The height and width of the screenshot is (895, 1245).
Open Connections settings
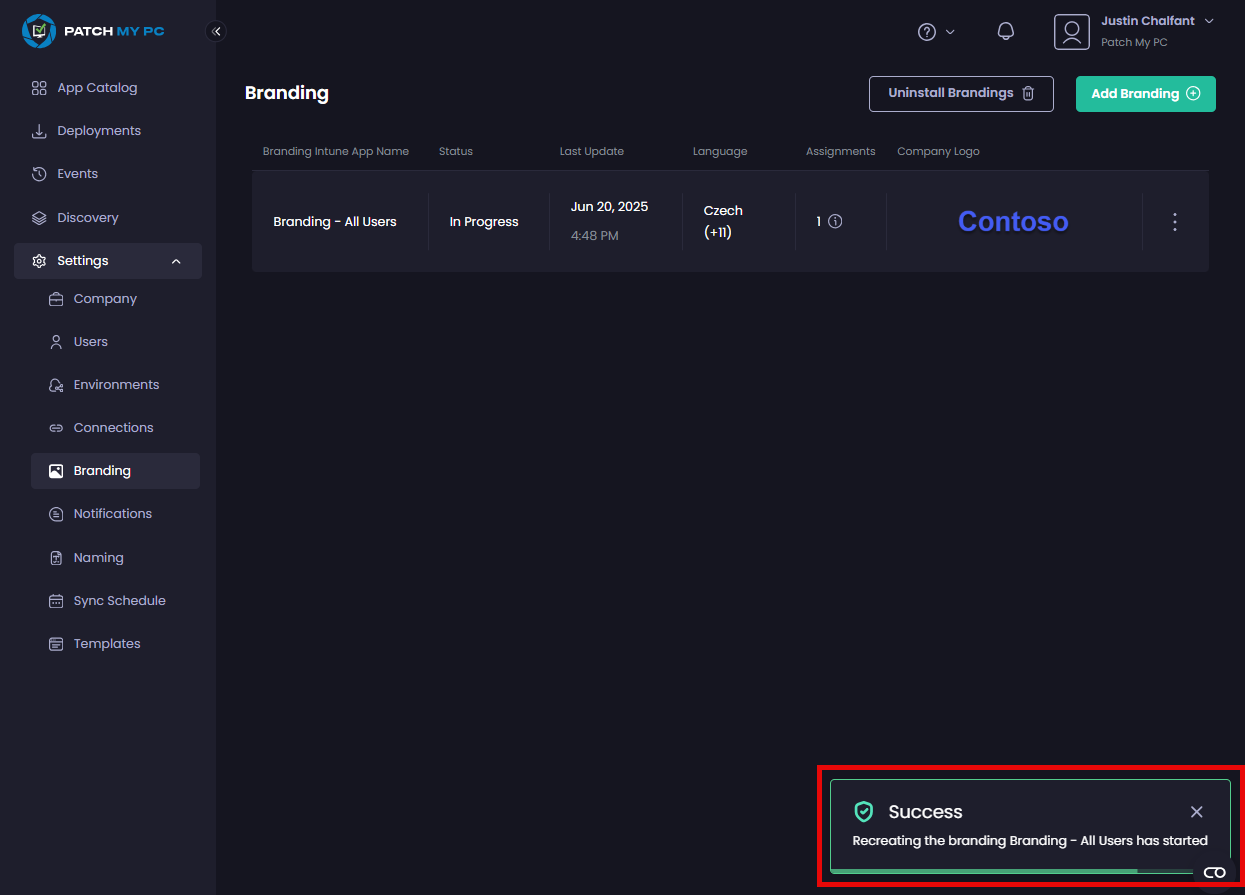tap(113, 428)
